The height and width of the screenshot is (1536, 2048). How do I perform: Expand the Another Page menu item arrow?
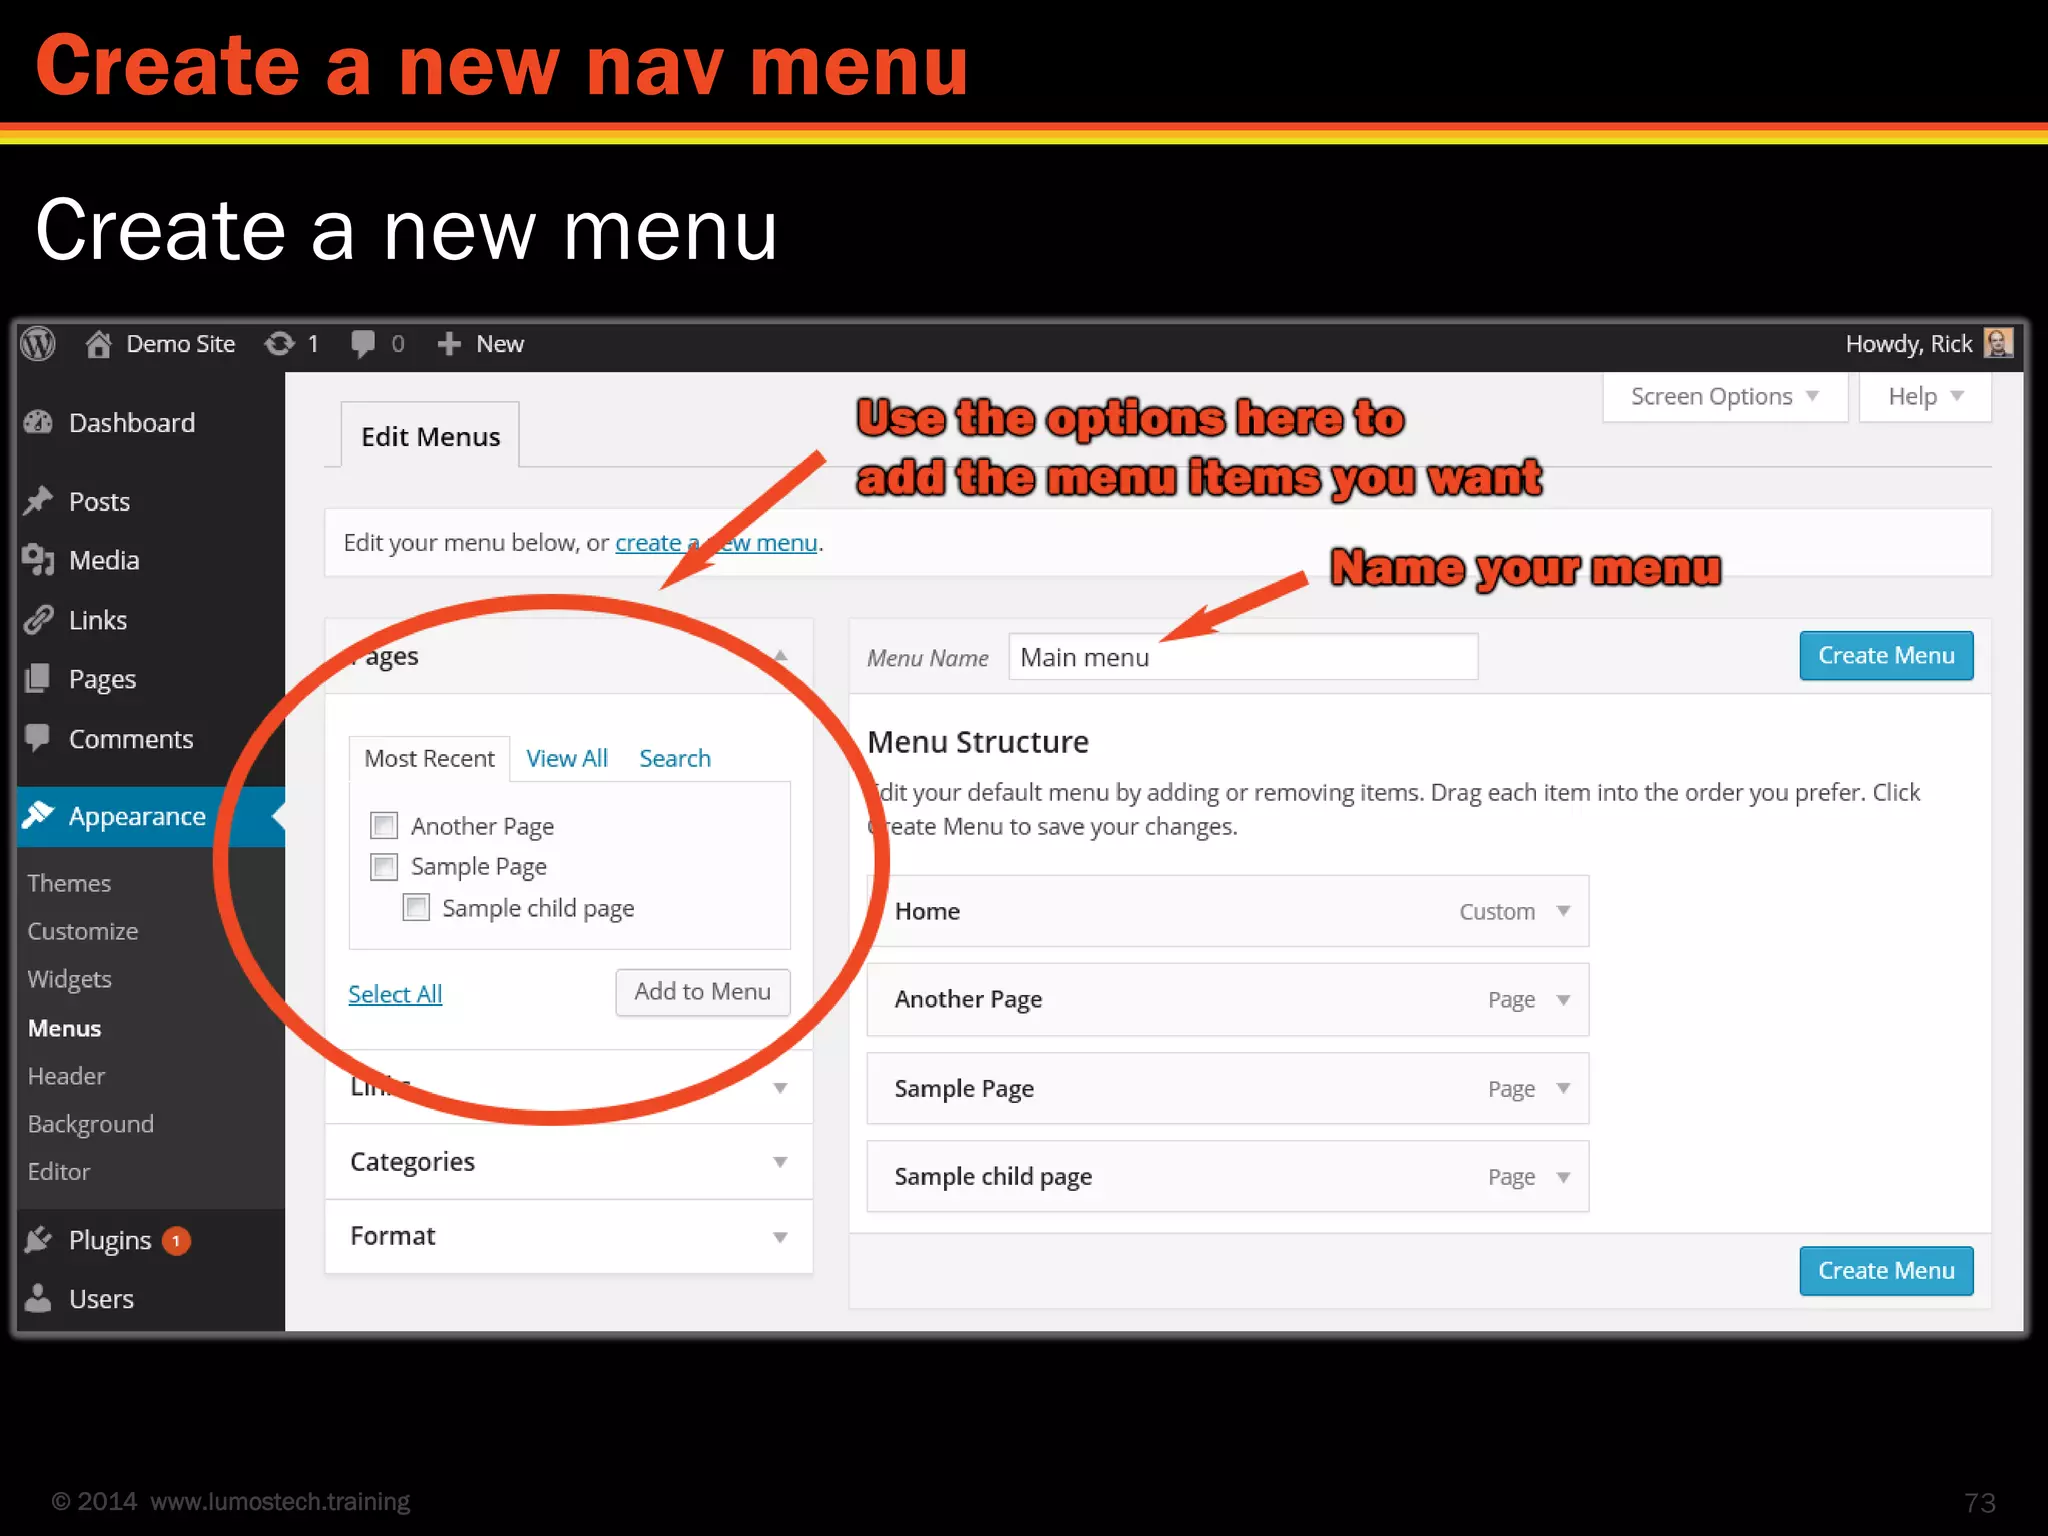coord(1563,999)
